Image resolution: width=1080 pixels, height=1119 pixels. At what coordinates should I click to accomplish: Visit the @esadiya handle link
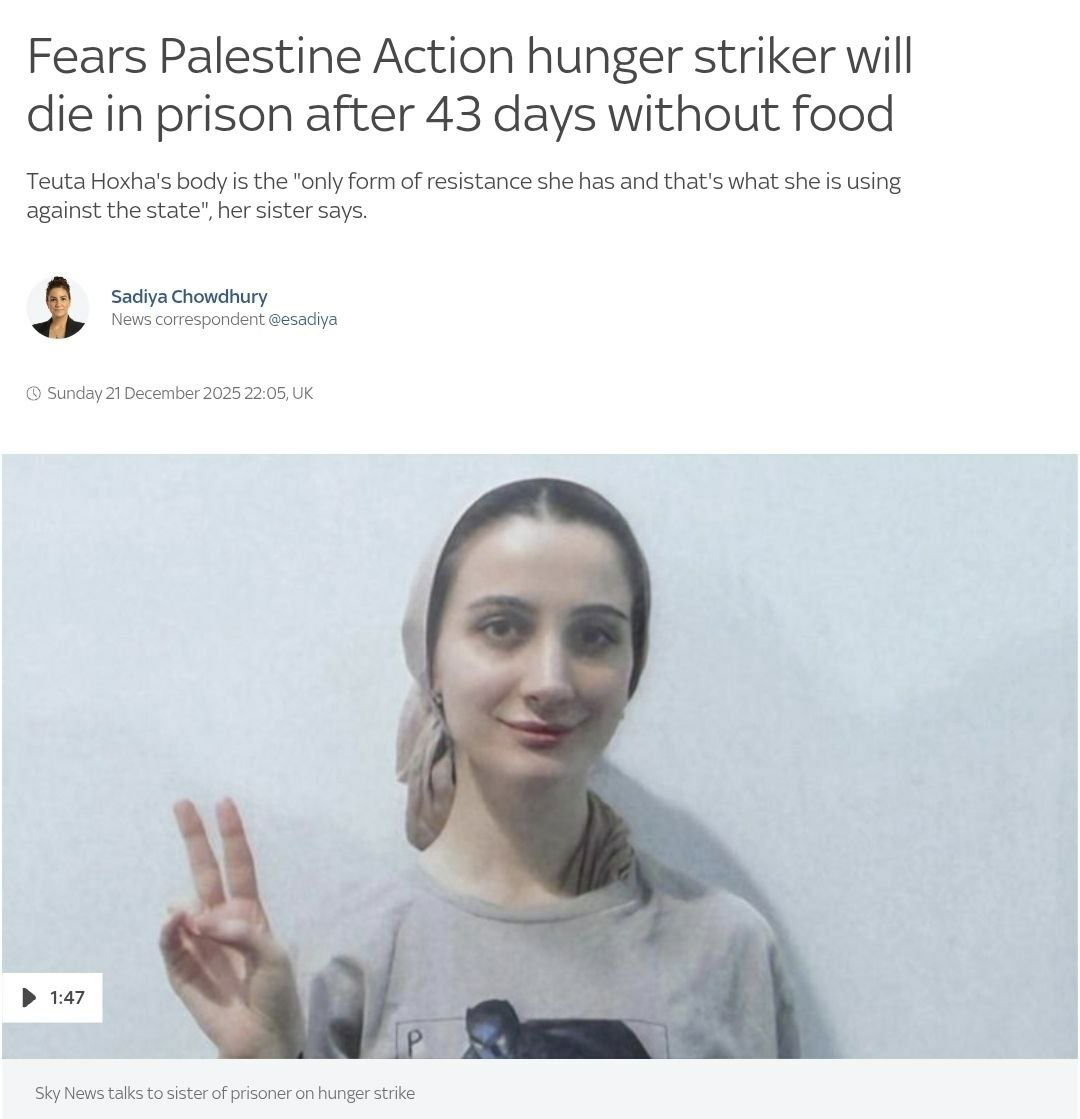point(303,319)
